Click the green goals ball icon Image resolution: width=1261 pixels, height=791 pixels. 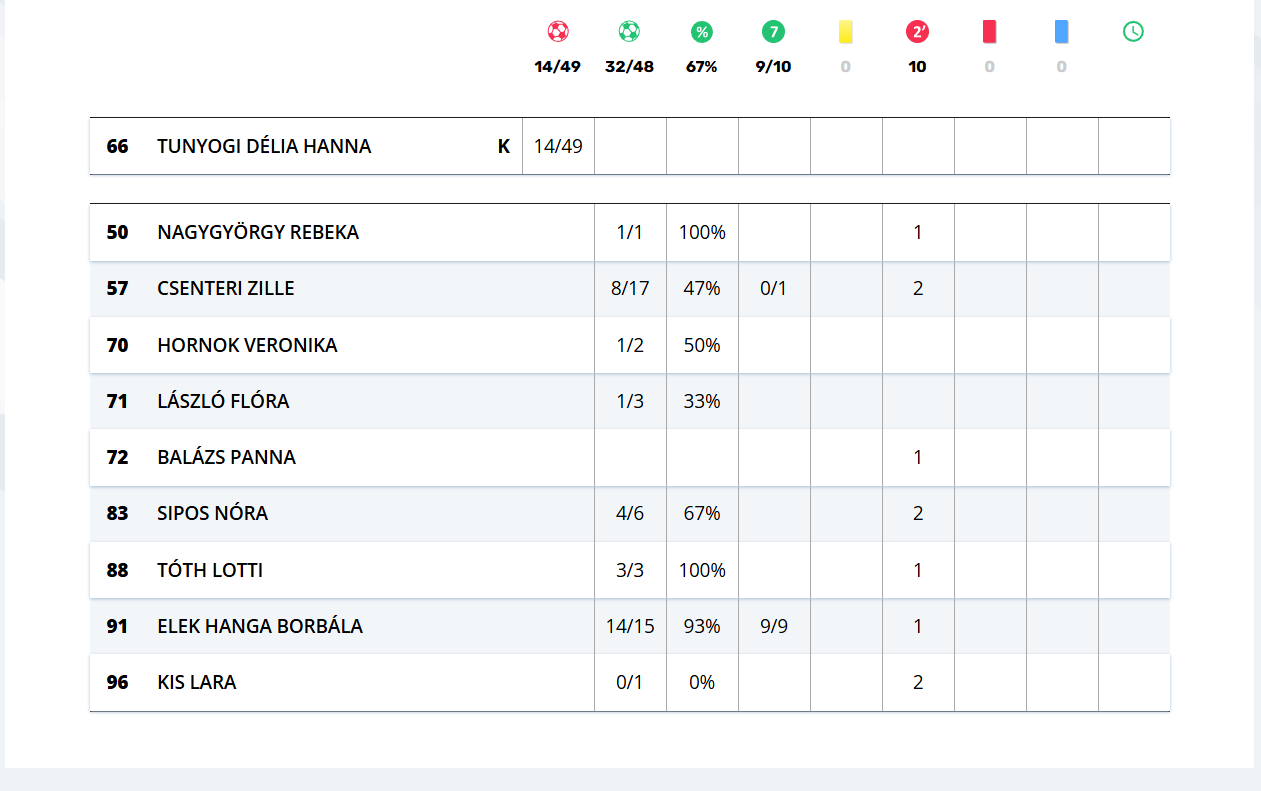pos(629,32)
